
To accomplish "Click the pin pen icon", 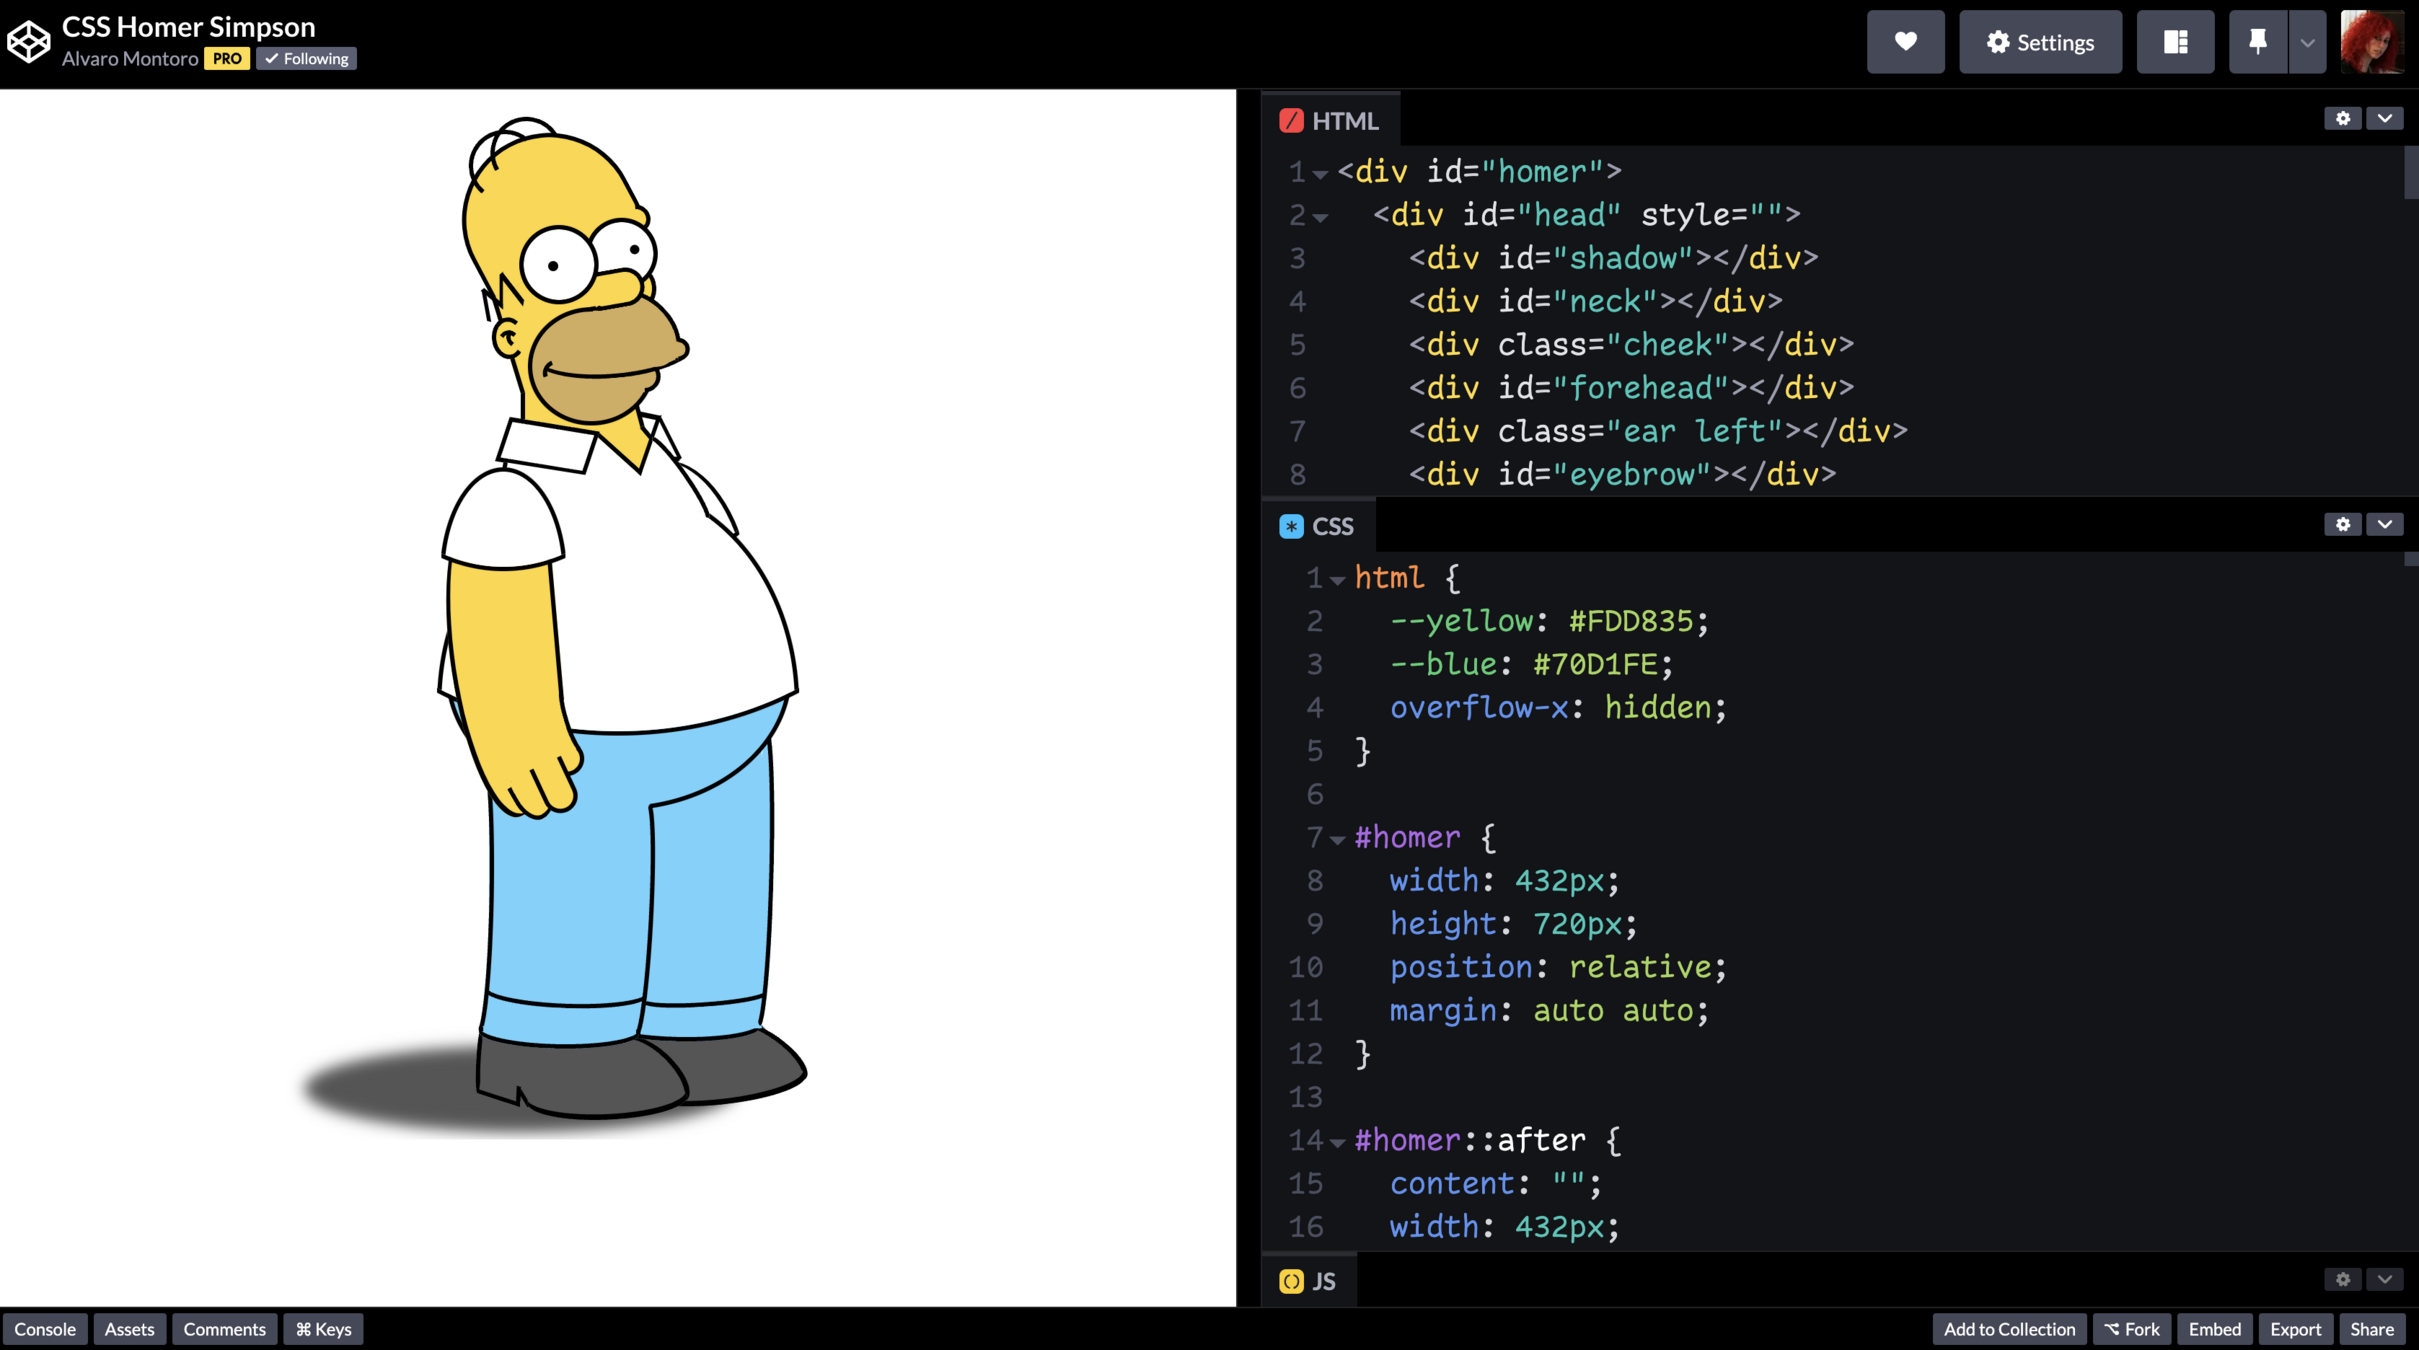I will point(2257,42).
